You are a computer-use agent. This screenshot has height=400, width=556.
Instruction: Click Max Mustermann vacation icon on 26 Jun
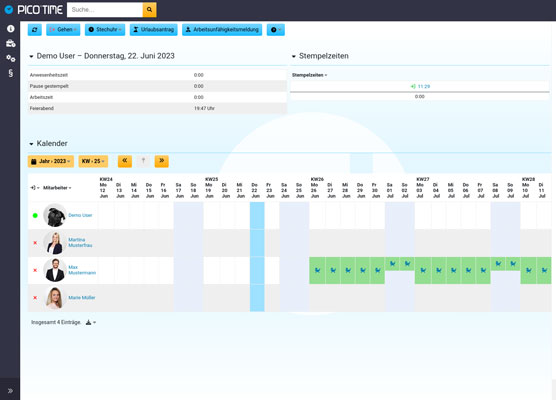[x=317, y=270]
